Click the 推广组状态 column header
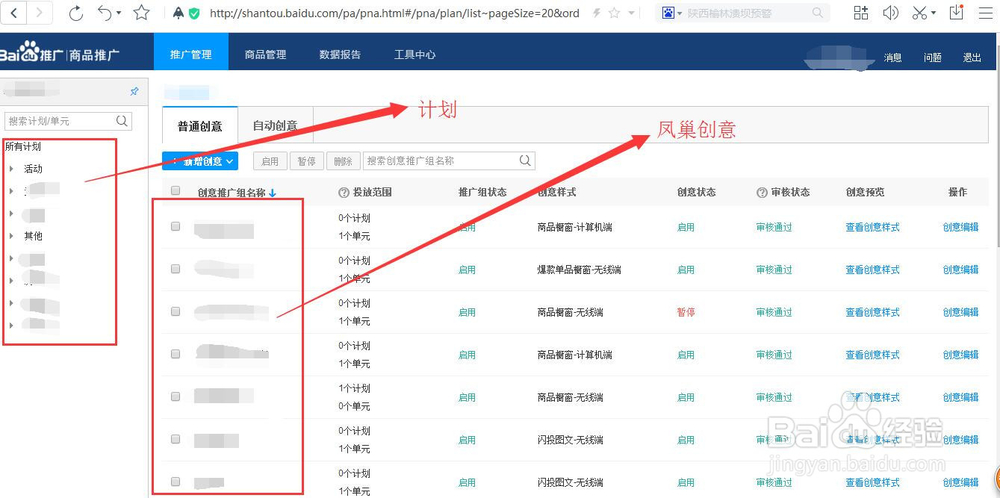1000x498 pixels. pyautogui.click(x=482, y=193)
